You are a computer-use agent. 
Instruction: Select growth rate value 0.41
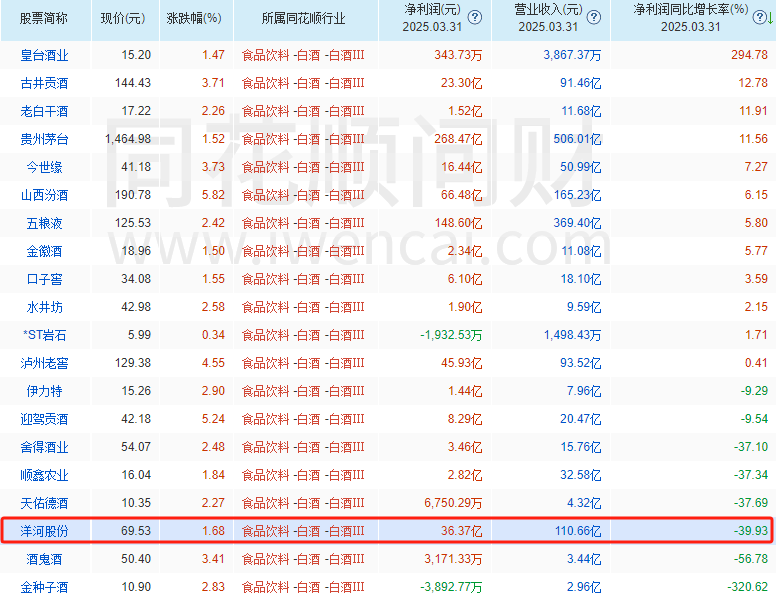(x=756, y=363)
